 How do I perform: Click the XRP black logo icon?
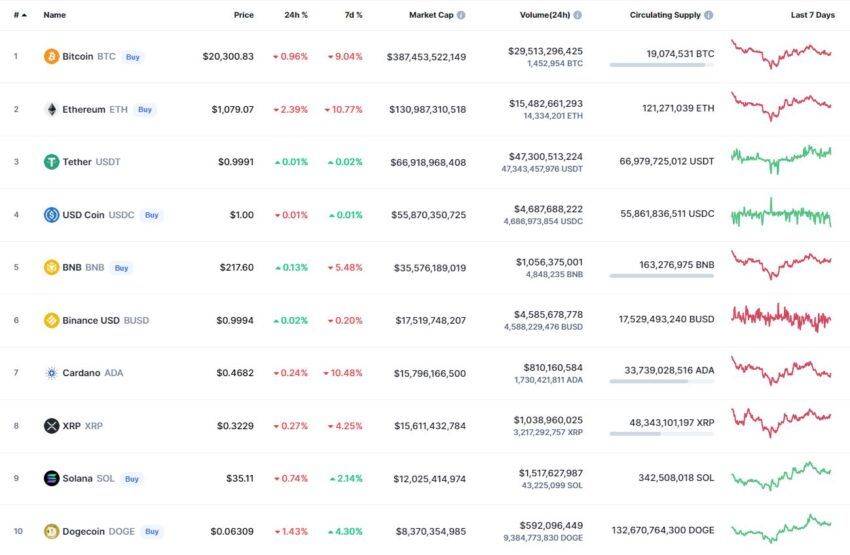coord(51,425)
